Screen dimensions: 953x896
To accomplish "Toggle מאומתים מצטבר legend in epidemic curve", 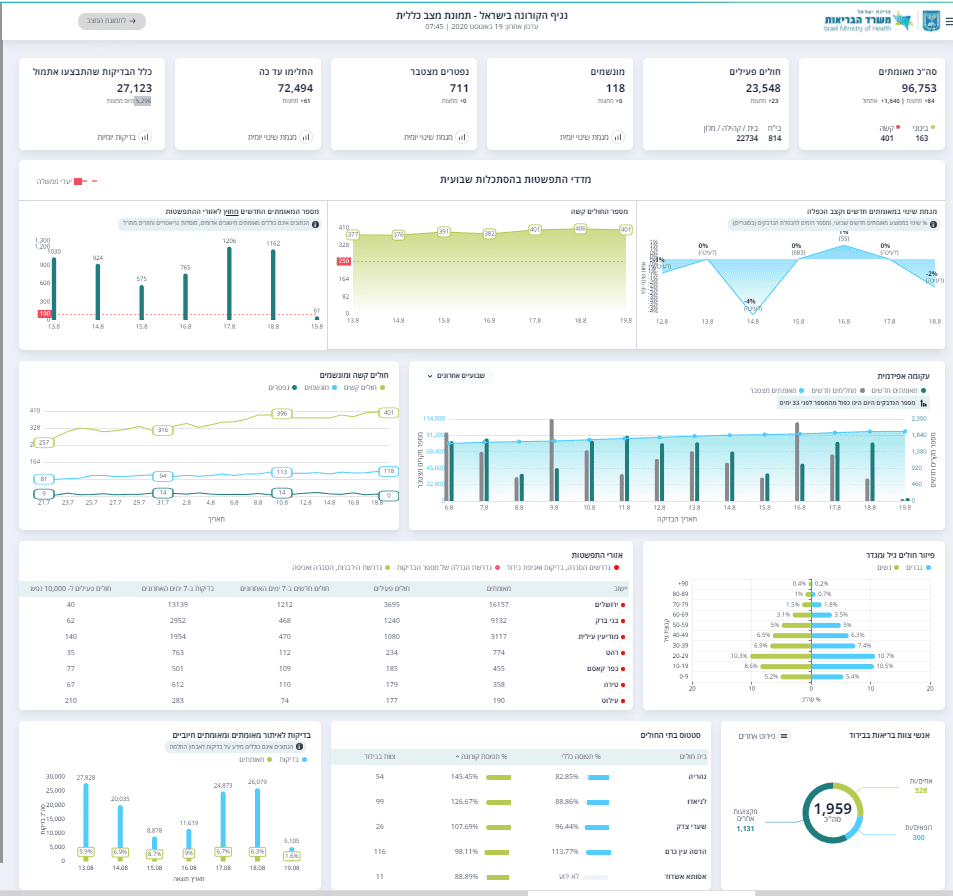I will pos(777,390).
